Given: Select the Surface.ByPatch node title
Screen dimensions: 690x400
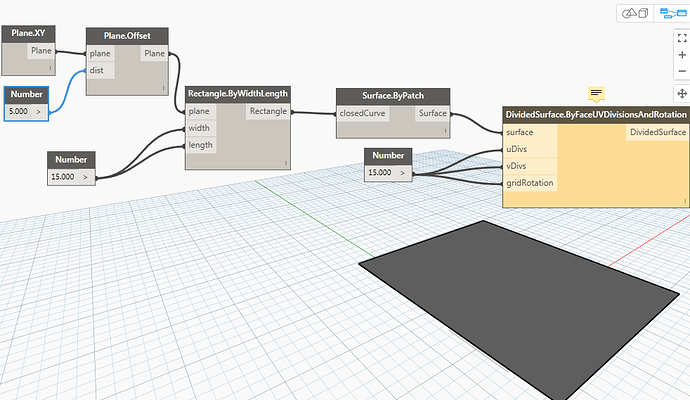Looking at the screenshot, I should pyautogui.click(x=392, y=96).
